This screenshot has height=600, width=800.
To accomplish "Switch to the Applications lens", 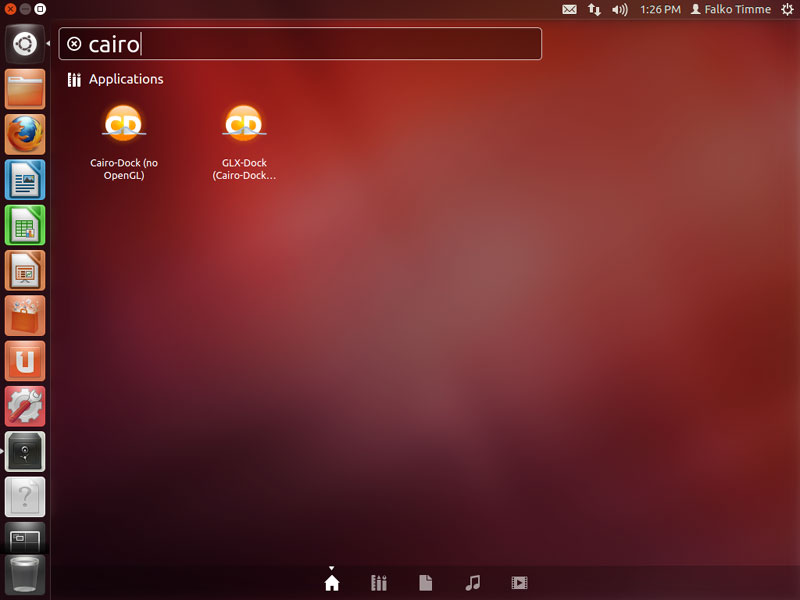I will point(379,583).
